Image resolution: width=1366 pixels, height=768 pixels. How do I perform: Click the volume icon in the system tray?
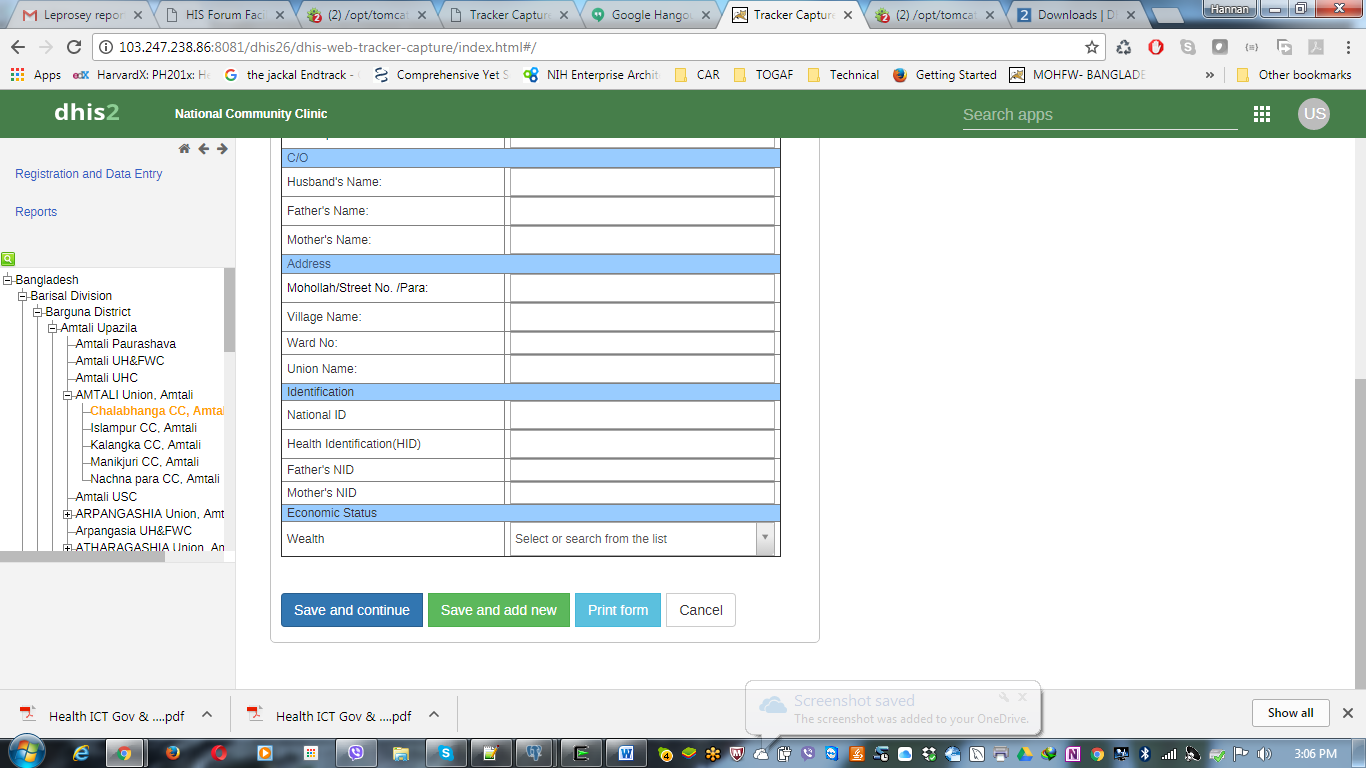1264,753
